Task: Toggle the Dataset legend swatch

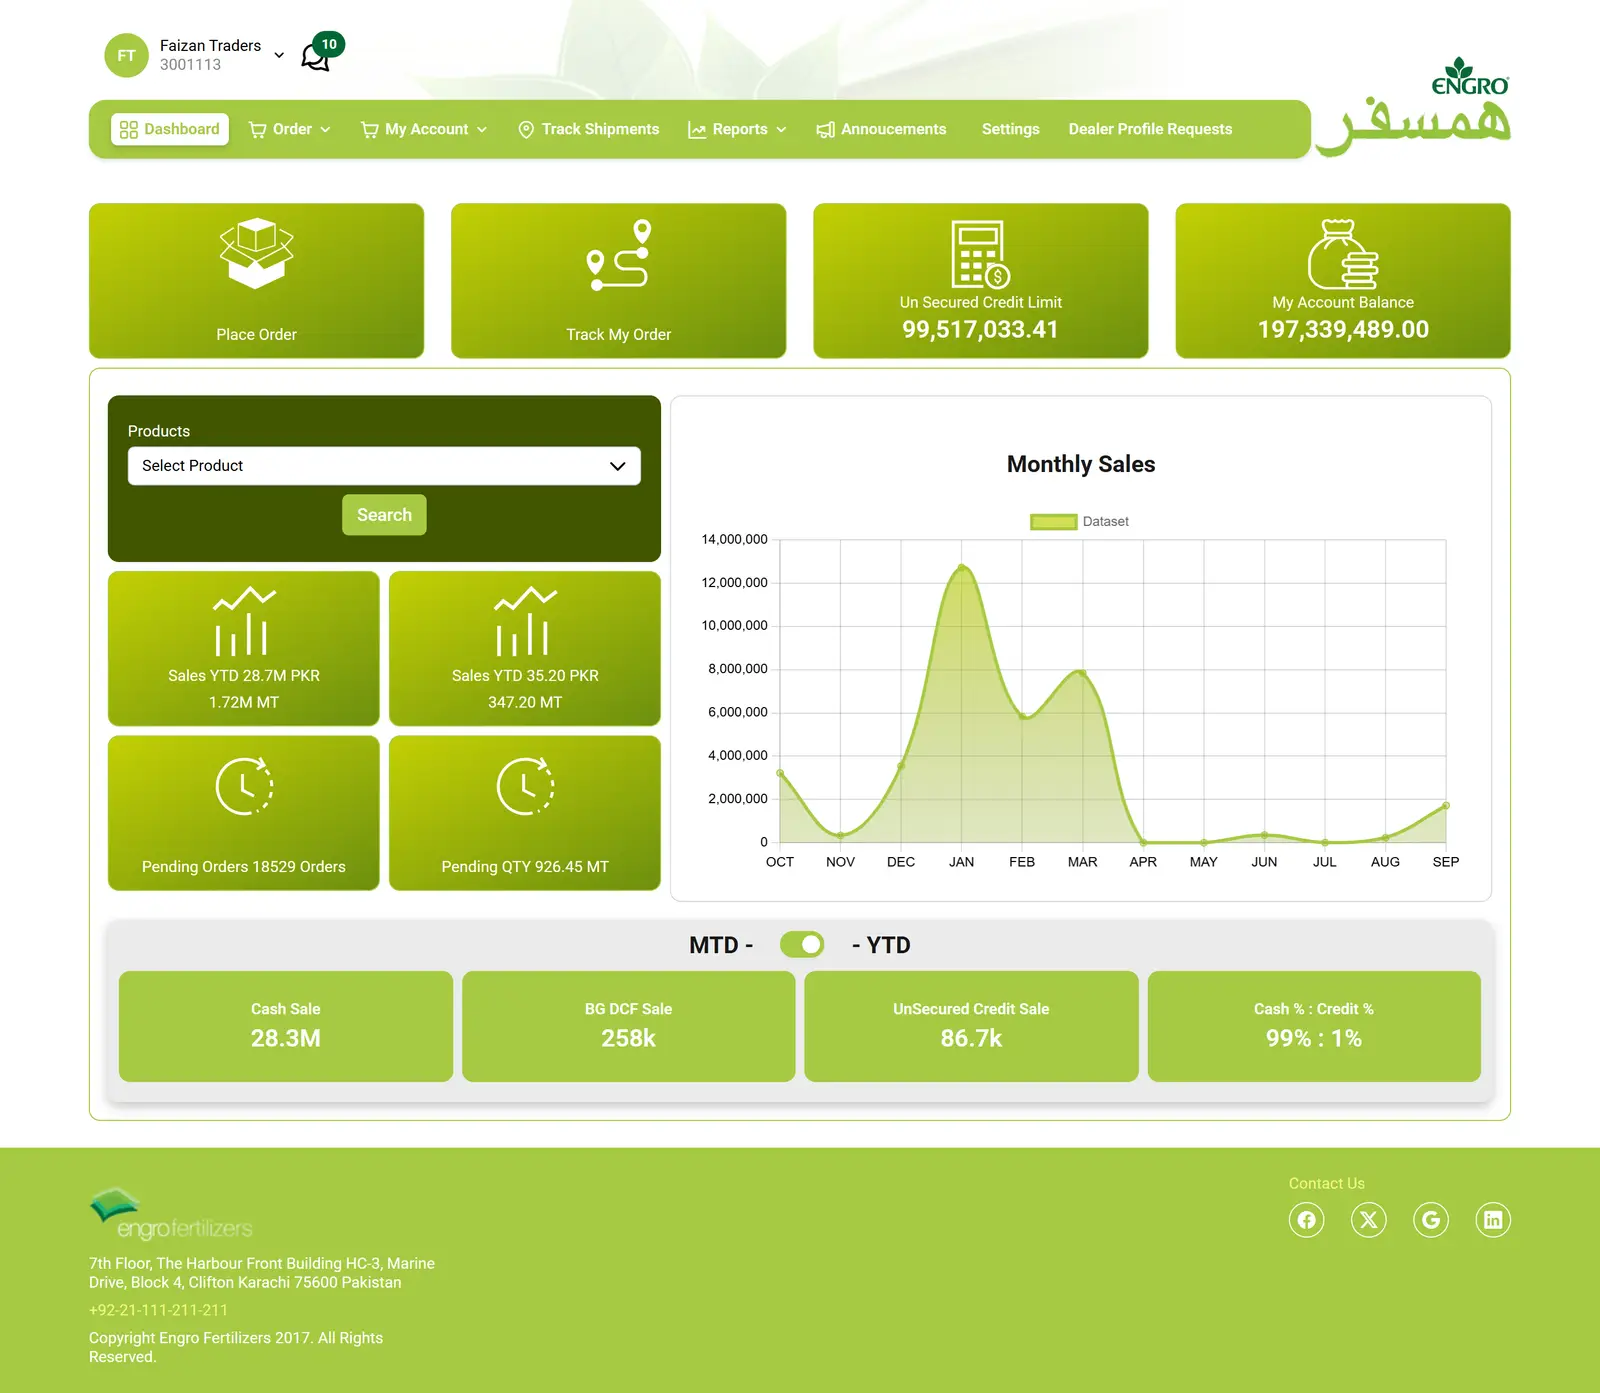Action: (1053, 522)
